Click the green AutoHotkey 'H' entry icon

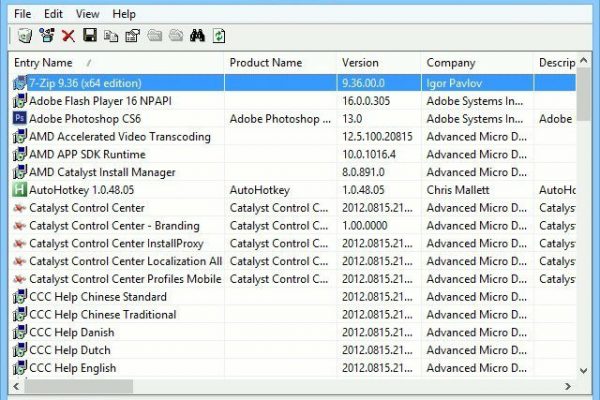click(x=19, y=189)
